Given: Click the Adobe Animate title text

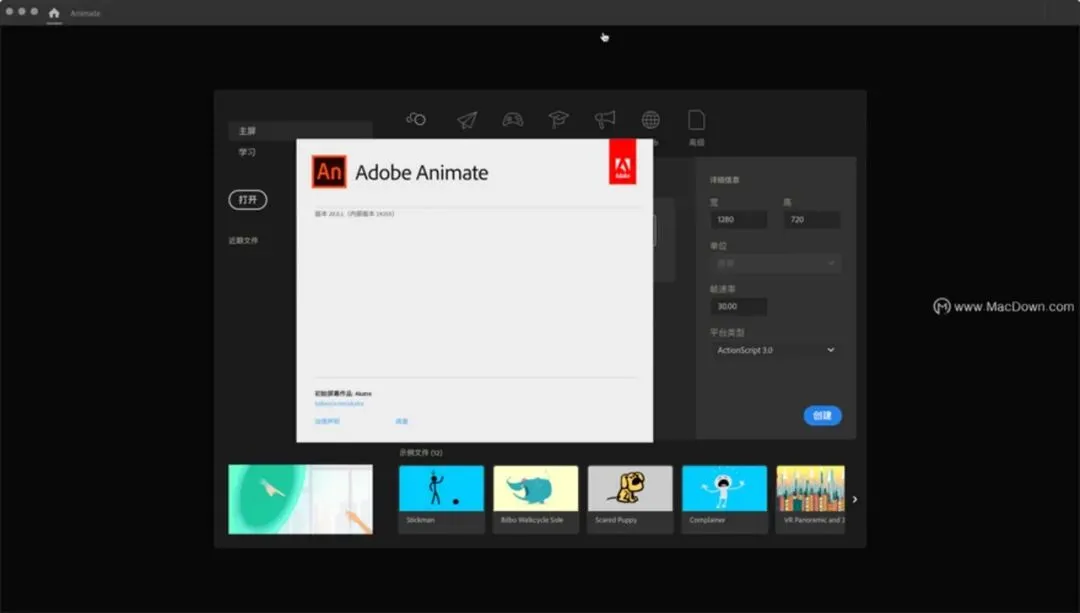Looking at the screenshot, I should point(422,172).
